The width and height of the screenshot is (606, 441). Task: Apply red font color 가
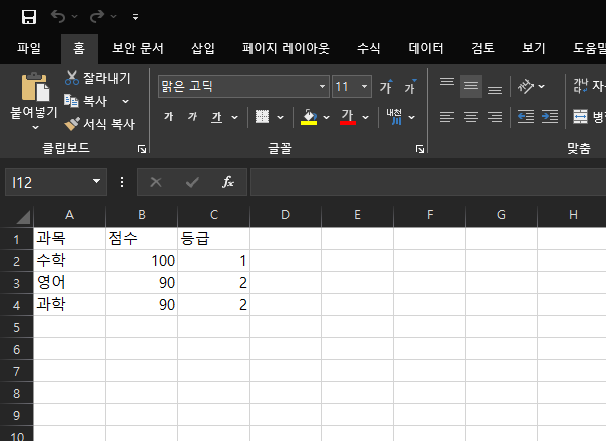pos(347,117)
